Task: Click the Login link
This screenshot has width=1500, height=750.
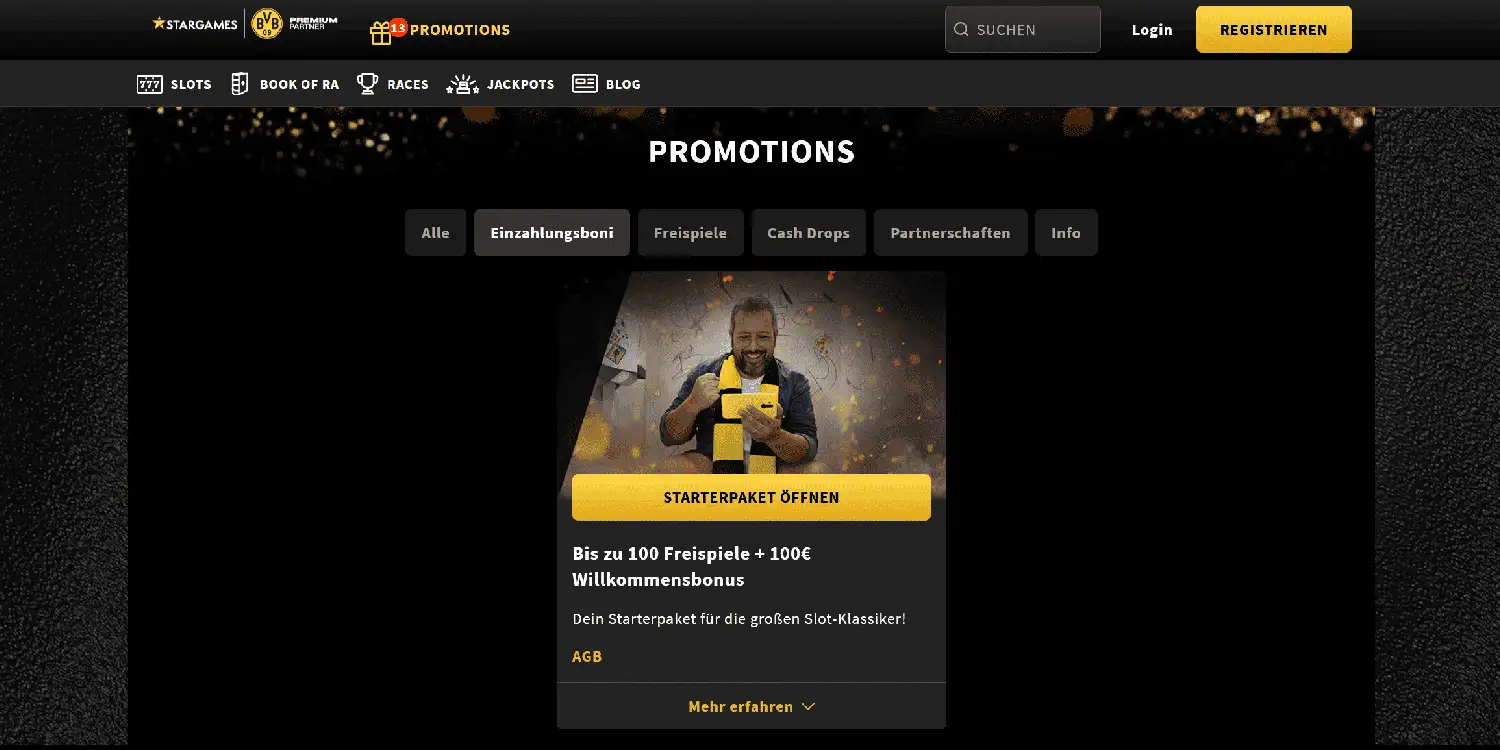Action: (x=1152, y=30)
